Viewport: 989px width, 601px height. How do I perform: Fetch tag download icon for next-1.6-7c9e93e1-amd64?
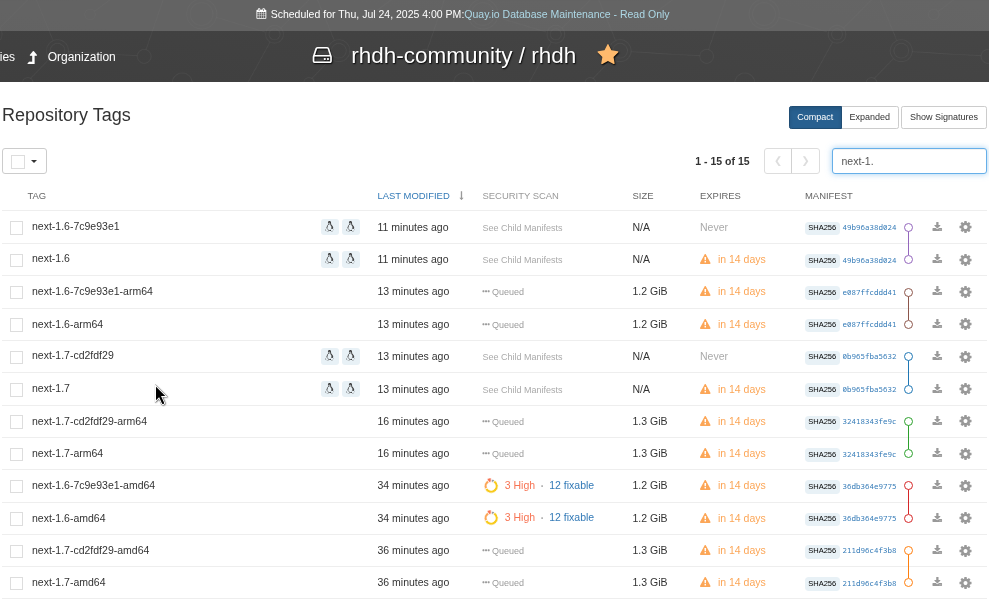click(x=937, y=485)
